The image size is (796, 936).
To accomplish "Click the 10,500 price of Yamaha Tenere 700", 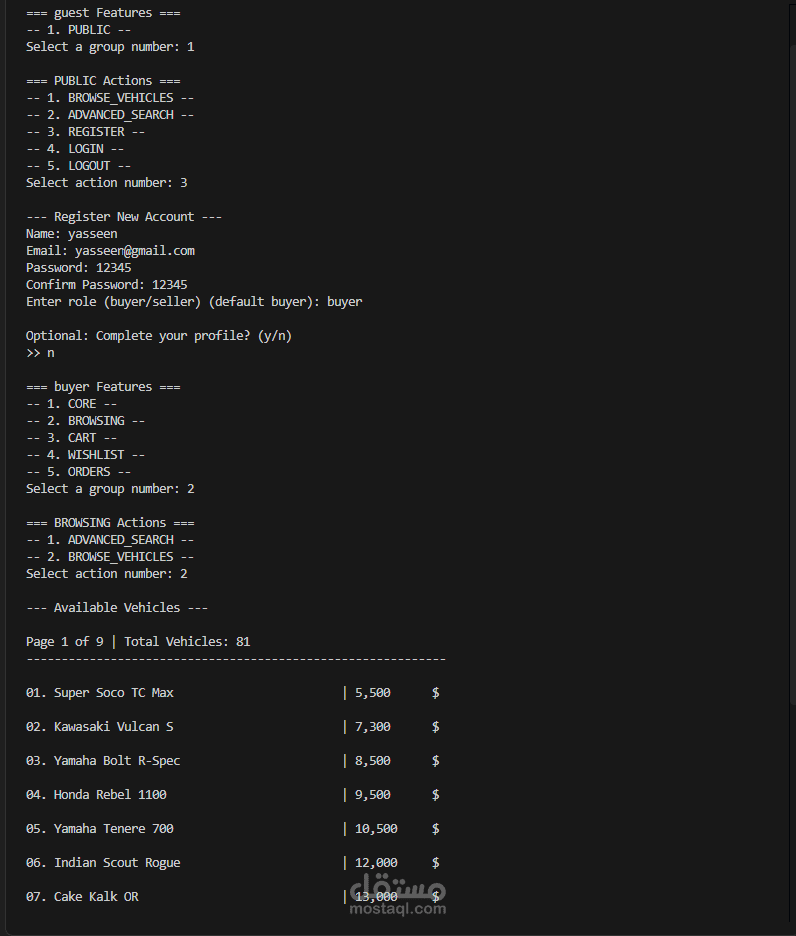I will [x=376, y=829].
